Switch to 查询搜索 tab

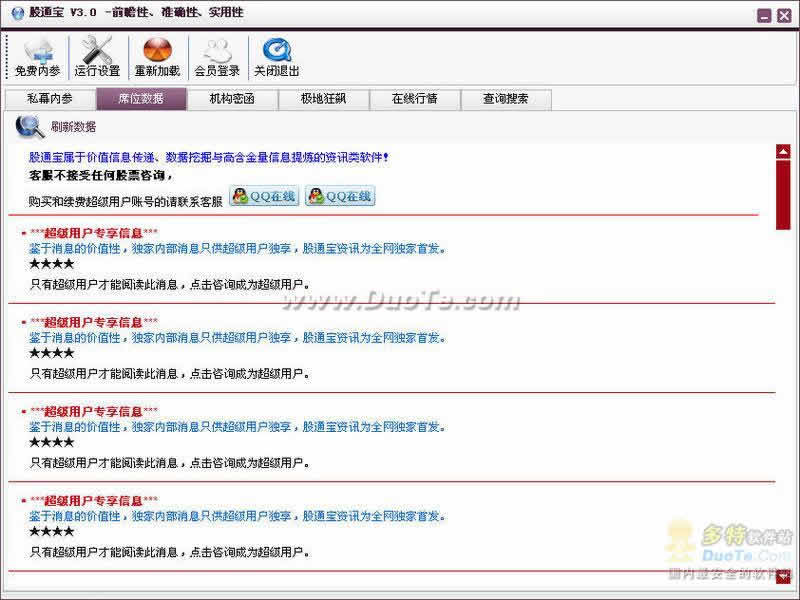(x=506, y=99)
